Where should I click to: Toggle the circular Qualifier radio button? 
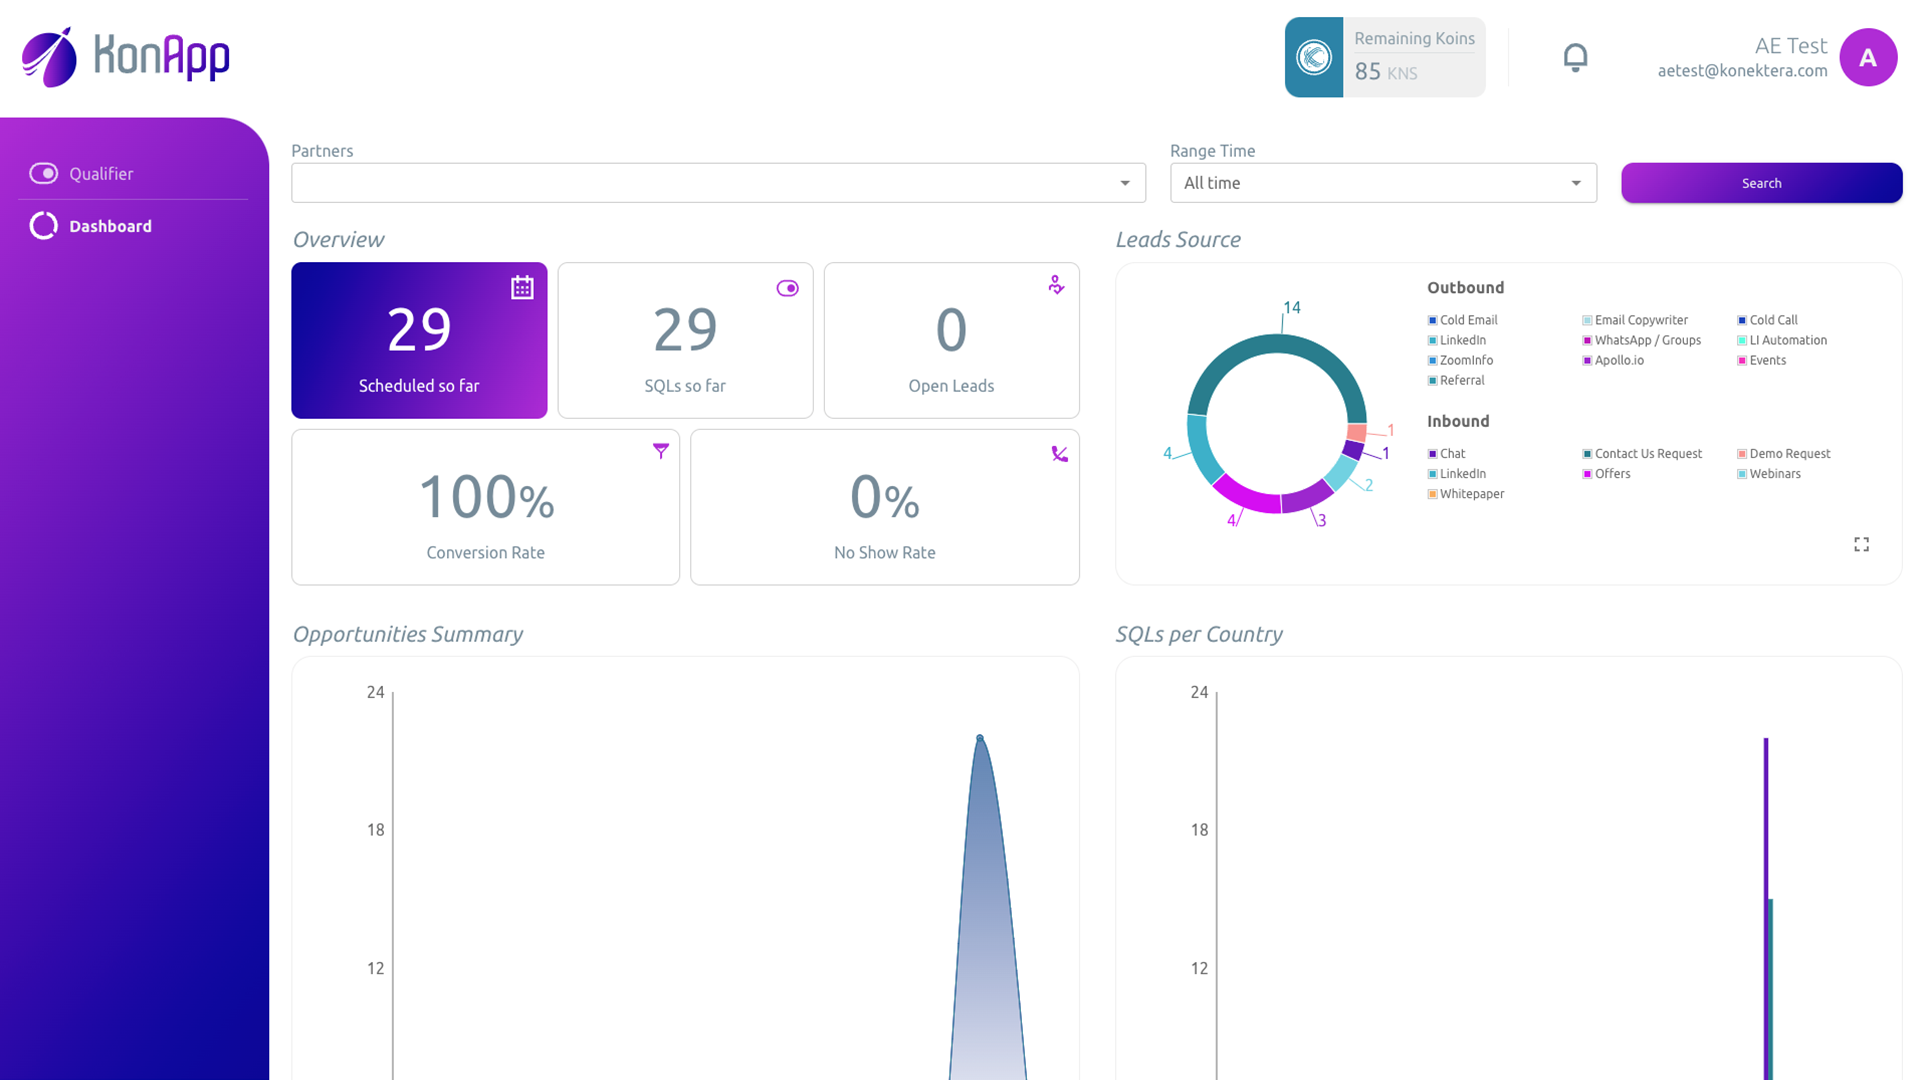click(x=42, y=173)
